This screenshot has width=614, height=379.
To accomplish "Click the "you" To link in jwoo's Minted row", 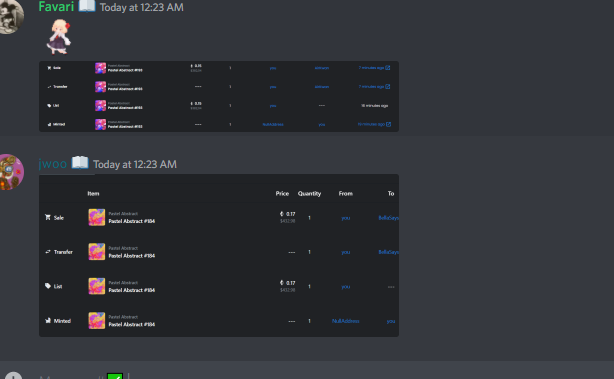I will click(391, 321).
